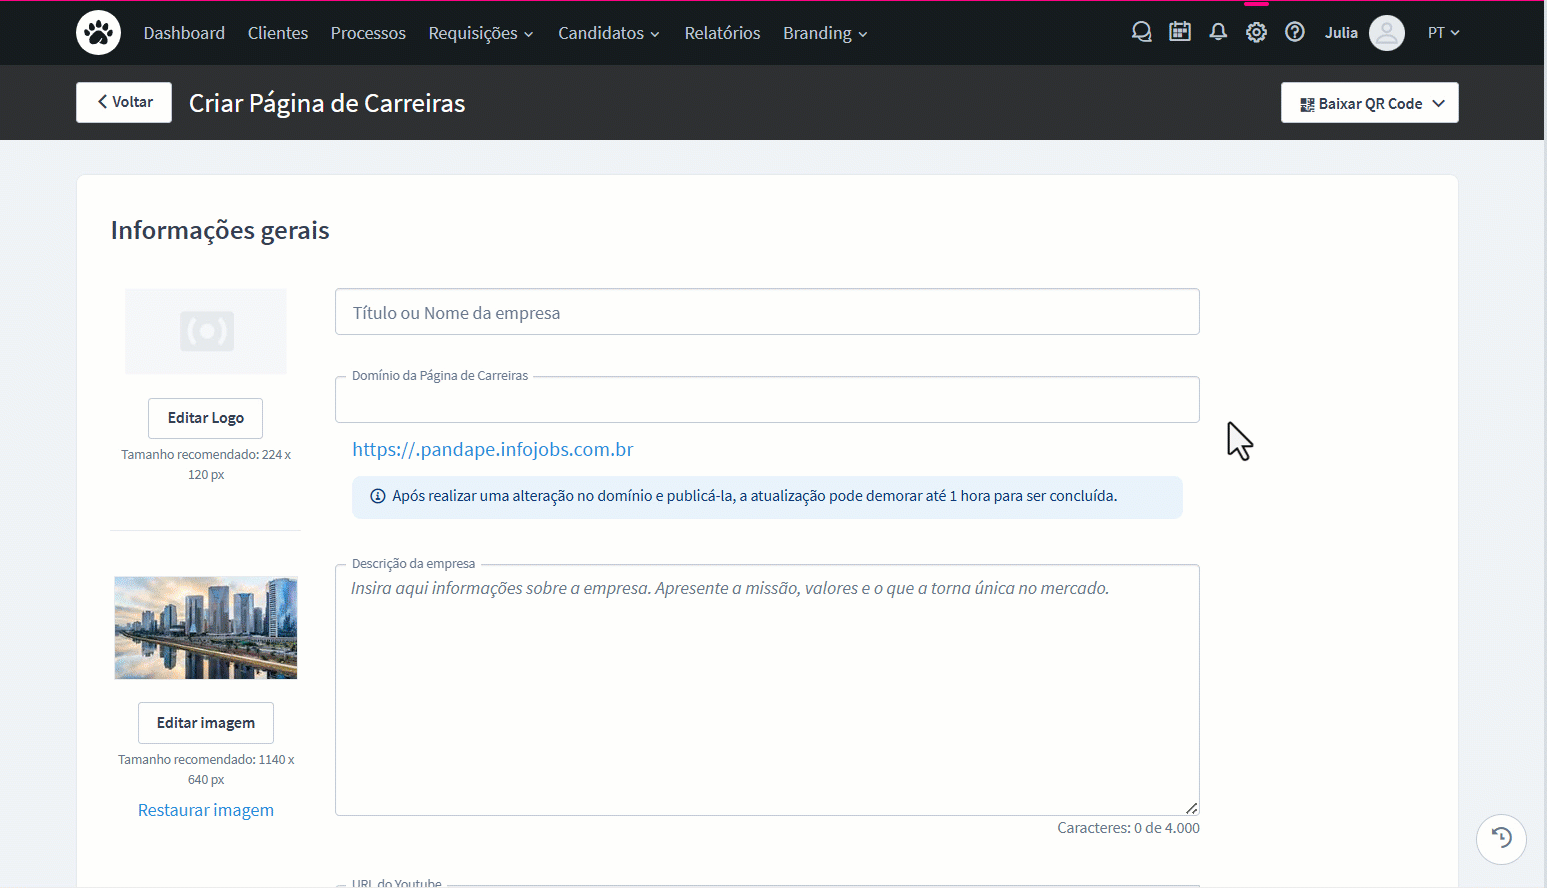Open the pandape.infojobs.com.br link
Viewport: 1547px width, 888px height.
pos(492,449)
